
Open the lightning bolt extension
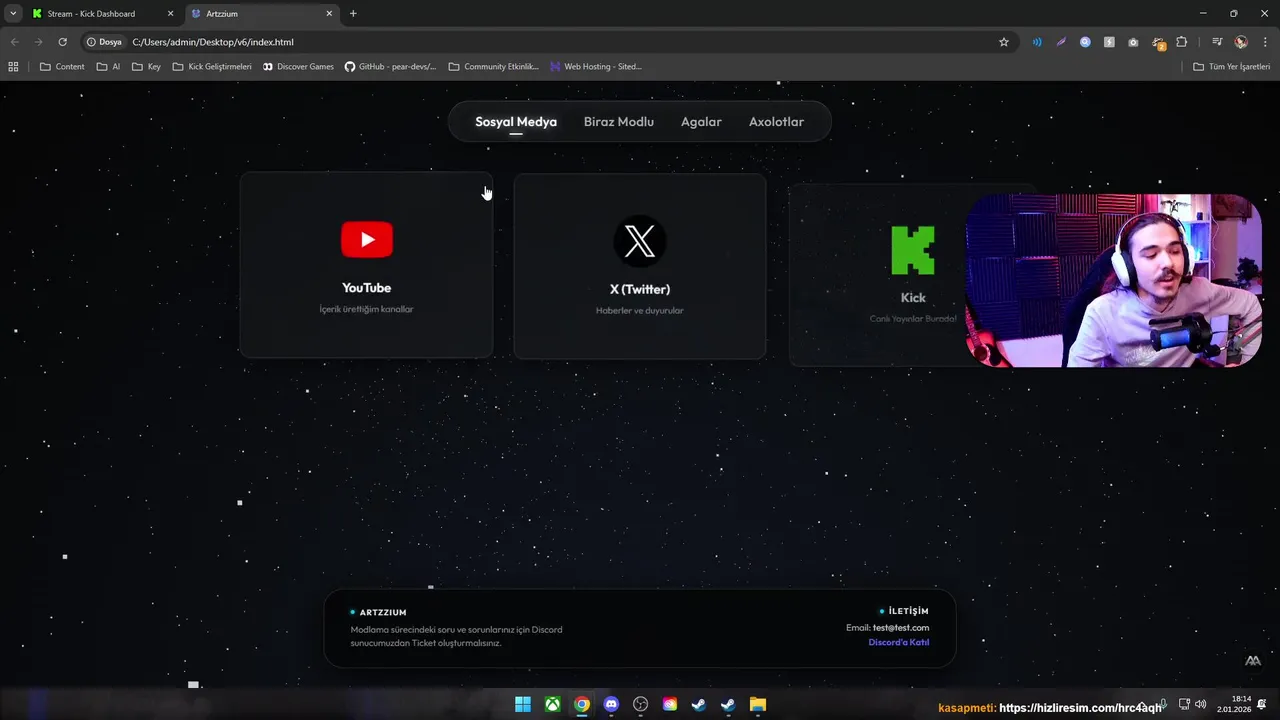[x=1109, y=42]
